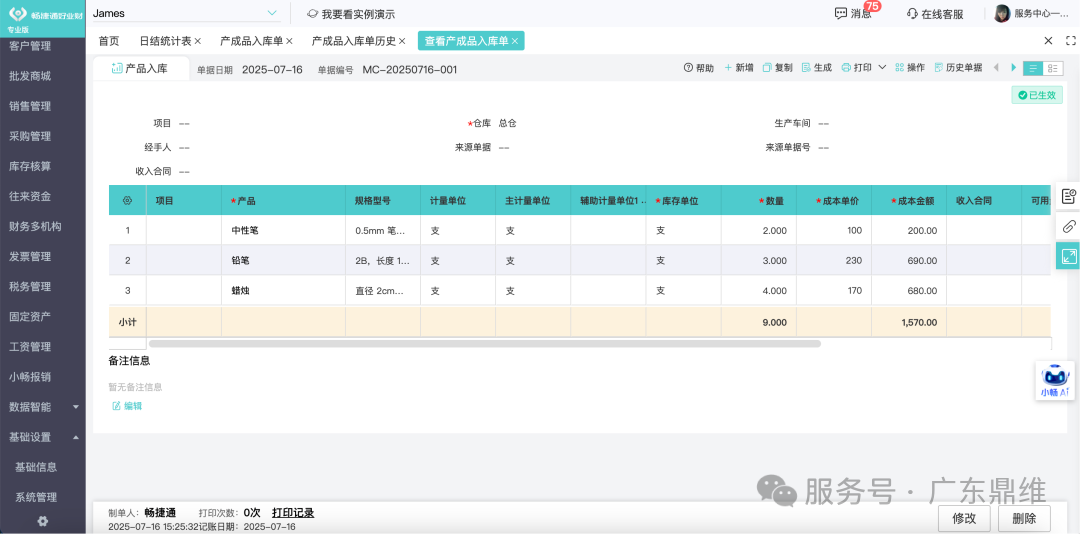Go to next document arrow

coord(1013,68)
